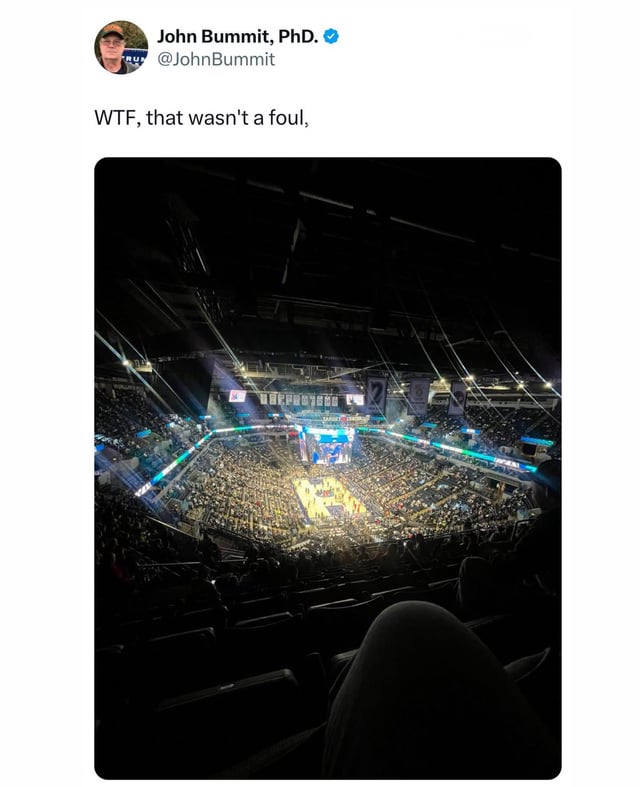Click the large hanging banner right of the jumbotron
The height and width of the screenshot is (787, 640).
(375, 395)
